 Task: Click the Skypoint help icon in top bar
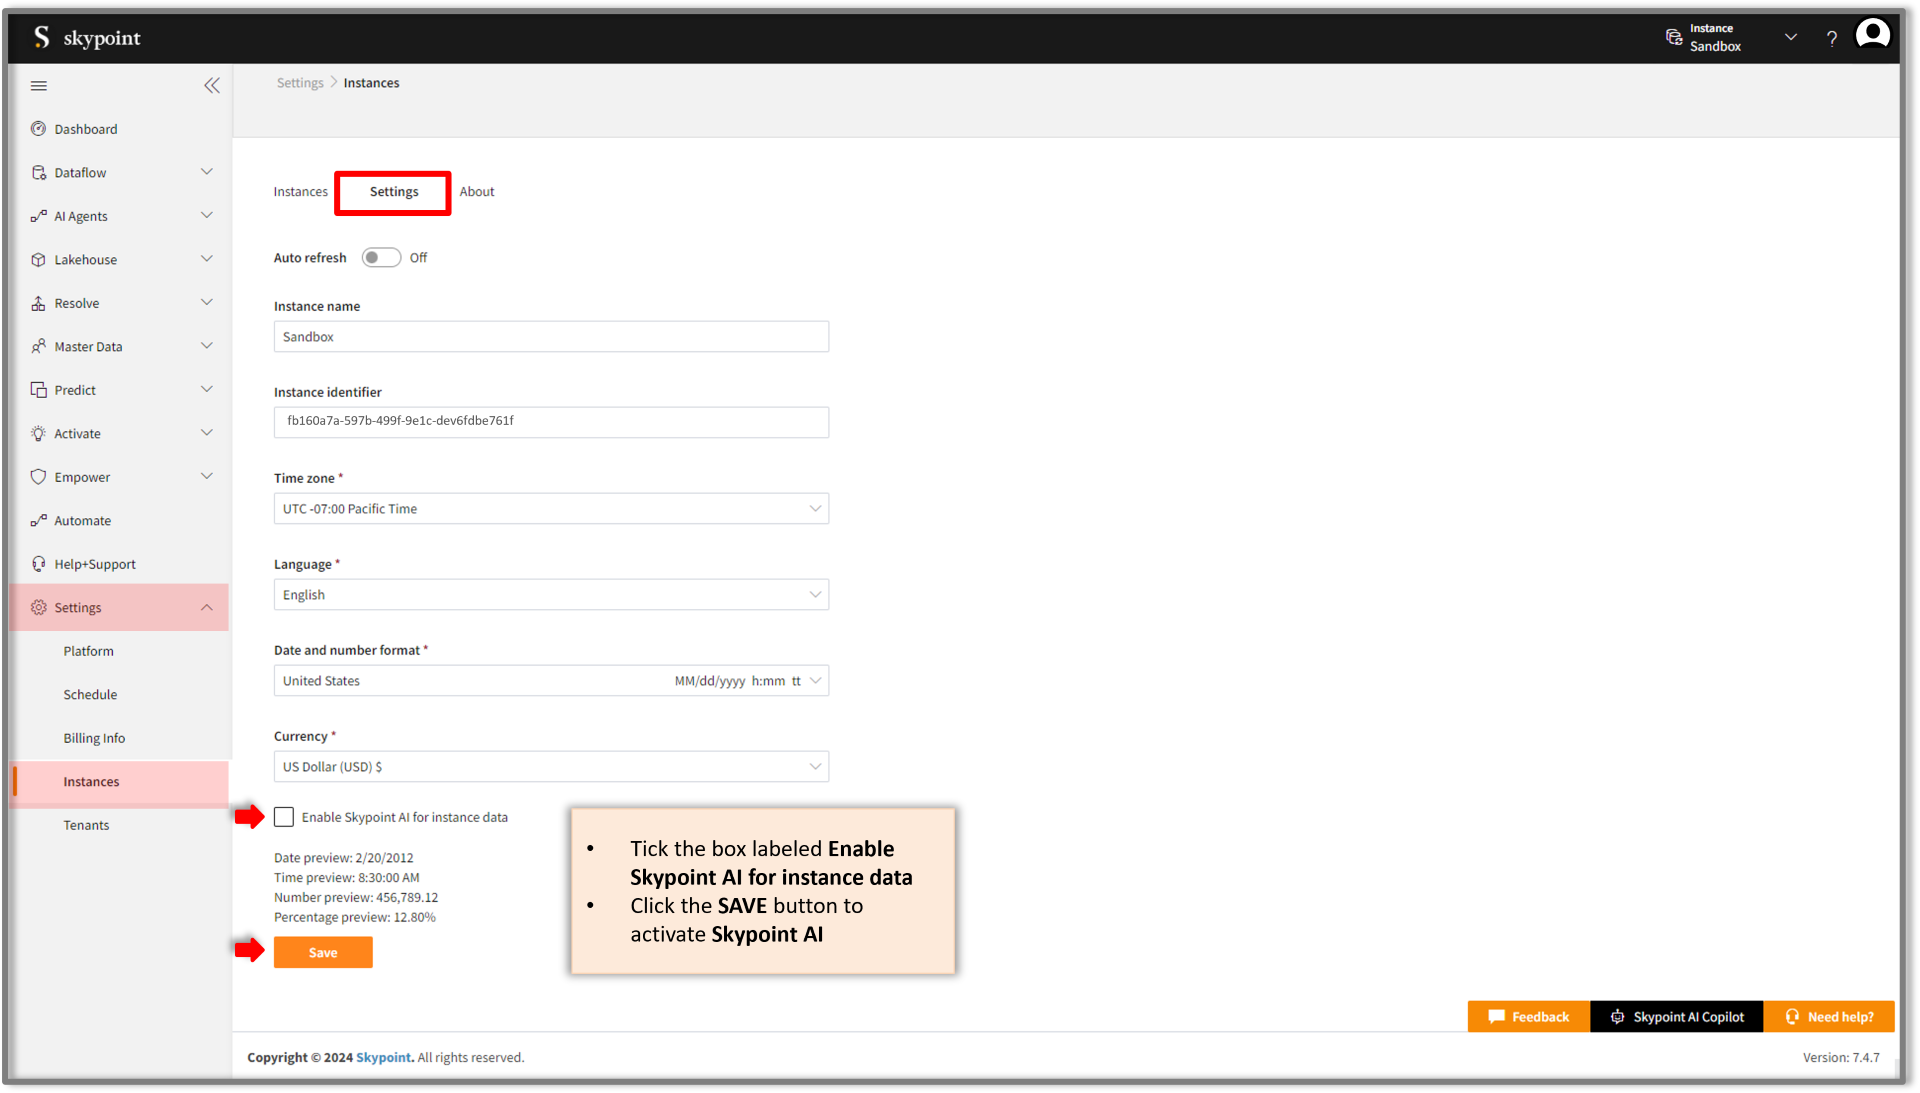(x=1833, y=36)
